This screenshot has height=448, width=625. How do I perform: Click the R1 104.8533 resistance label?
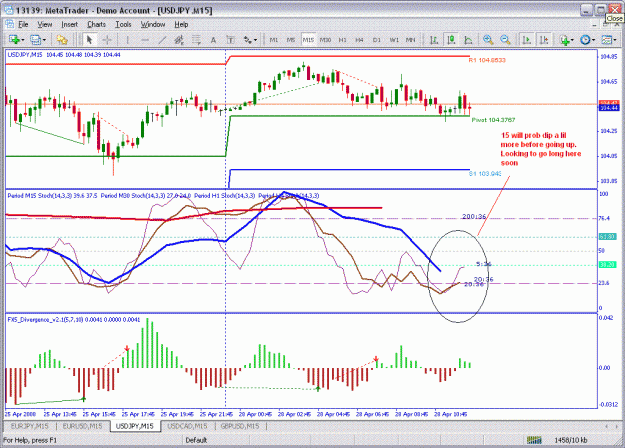coord(487,60)
